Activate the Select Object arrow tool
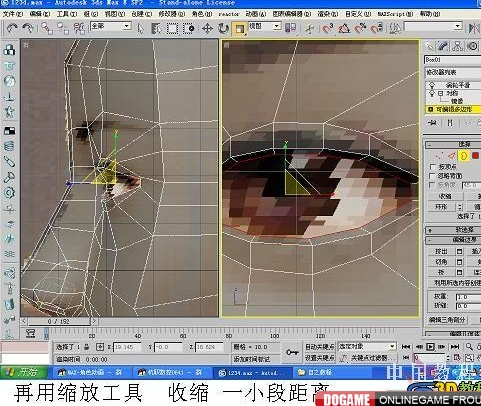Image resolution: width=481 pixels, height=406 pixels. [140, 29]
